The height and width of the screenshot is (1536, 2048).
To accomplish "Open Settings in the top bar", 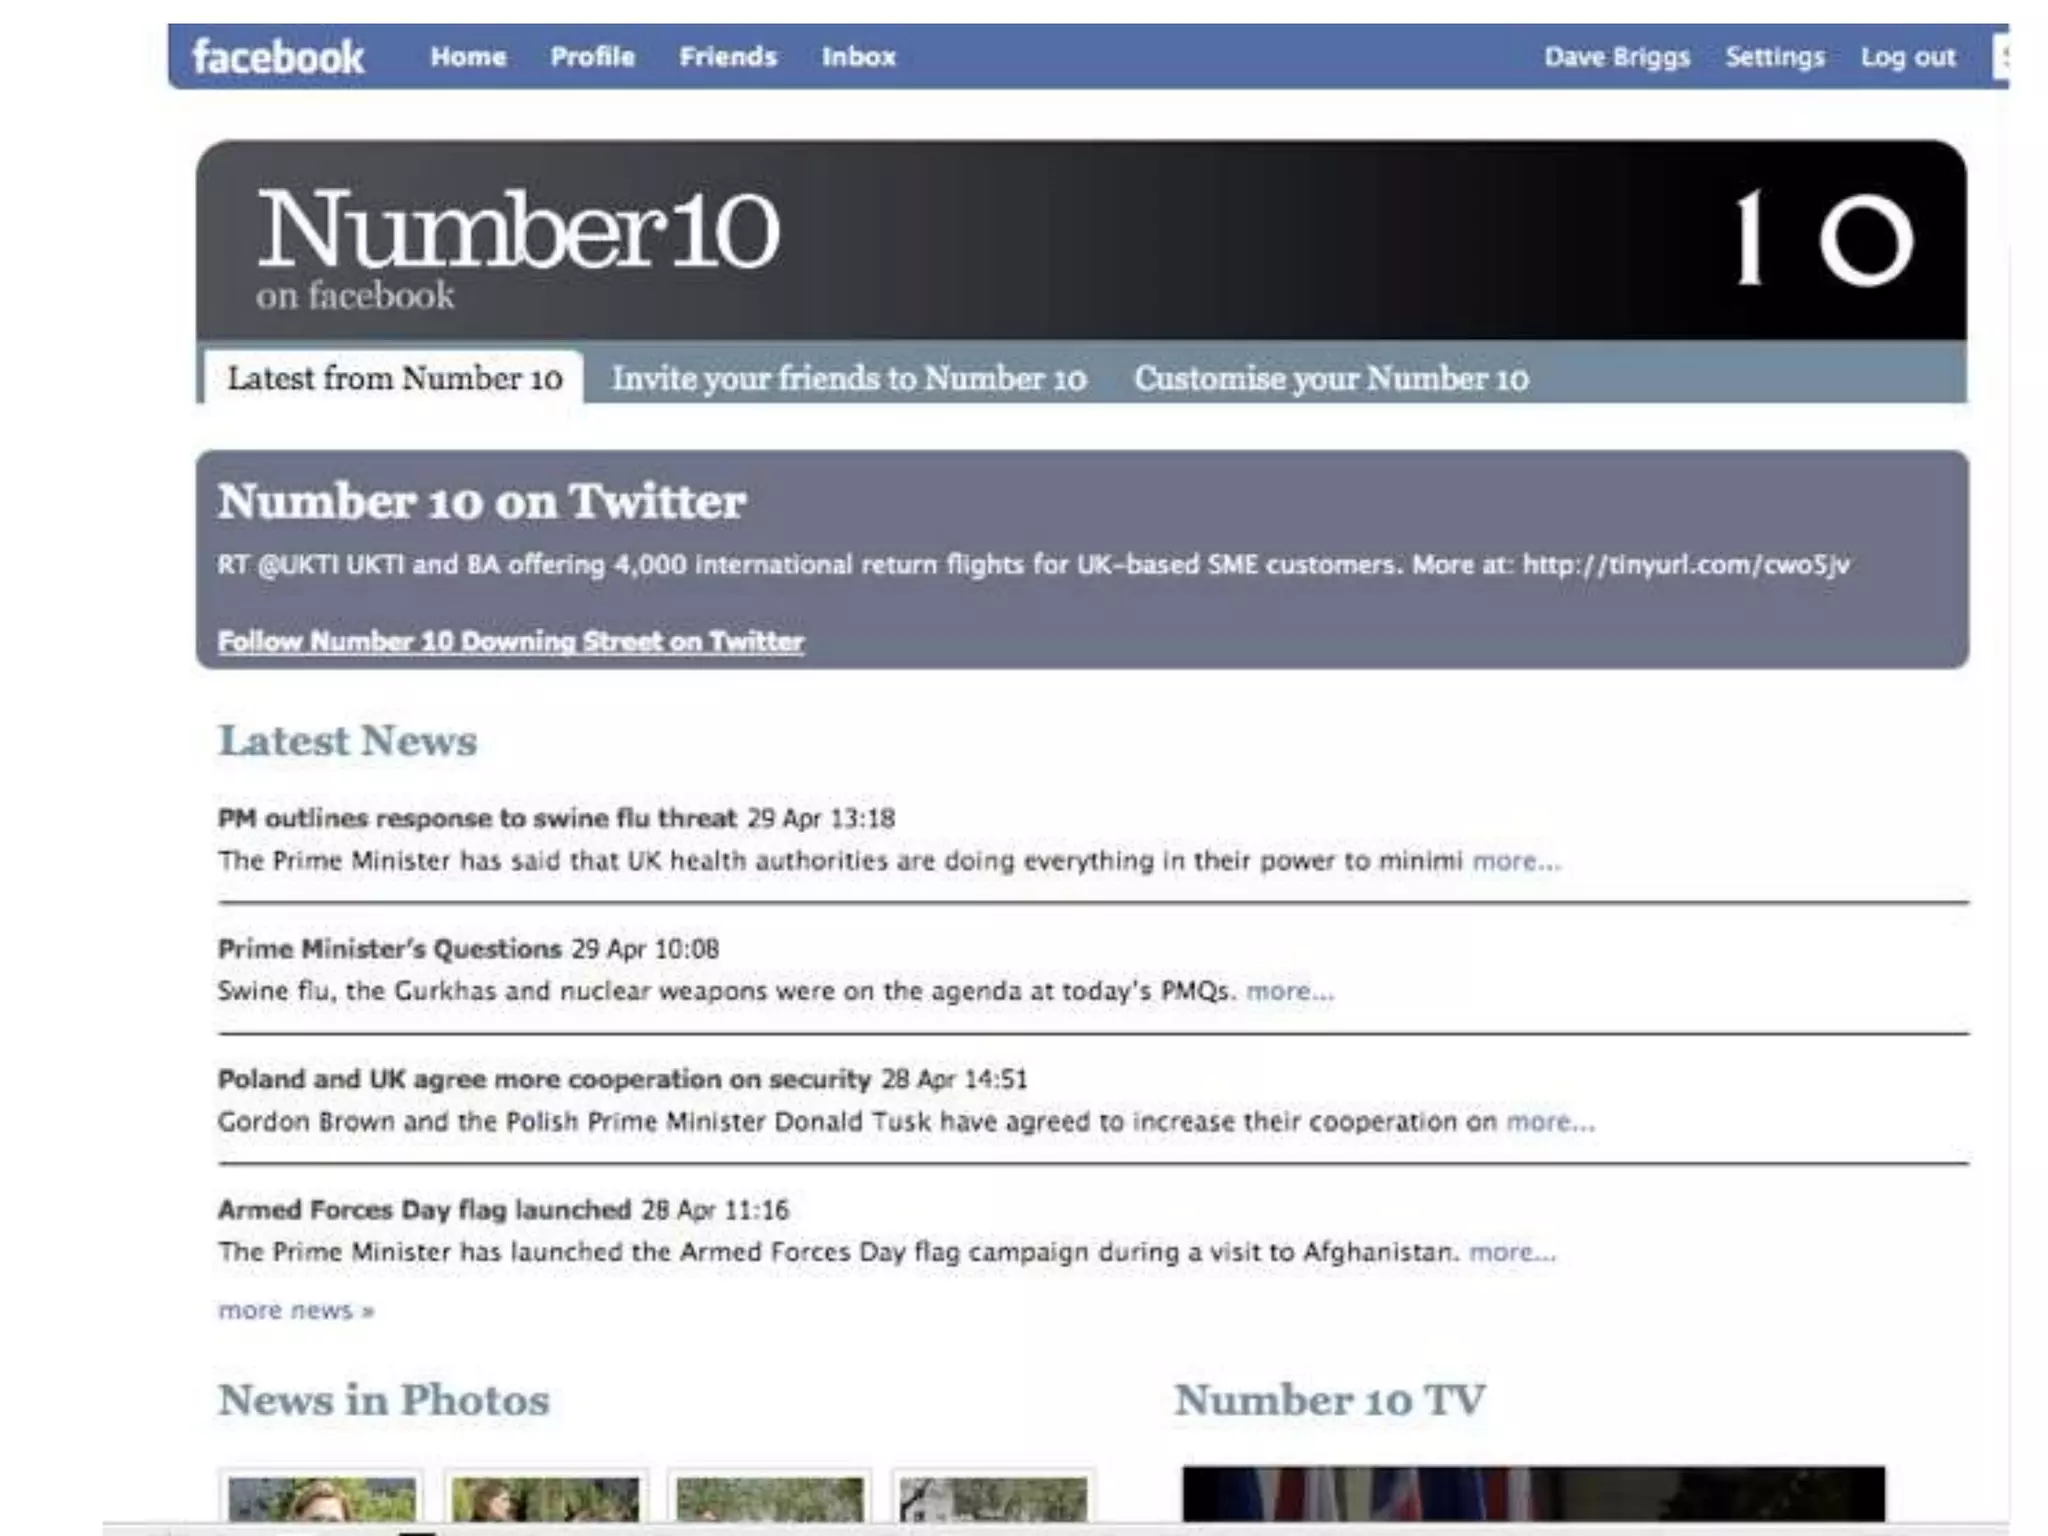I will click(x=1774, y=57).
